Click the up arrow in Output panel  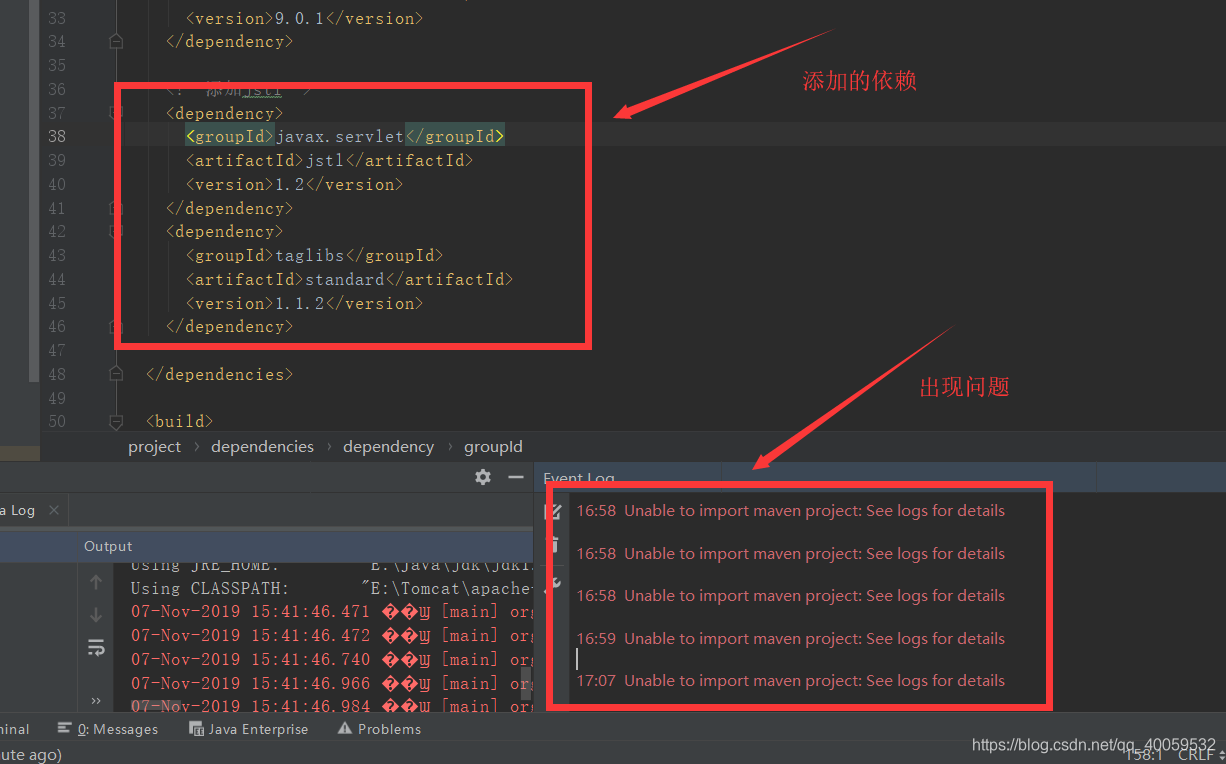coord(96,582)
